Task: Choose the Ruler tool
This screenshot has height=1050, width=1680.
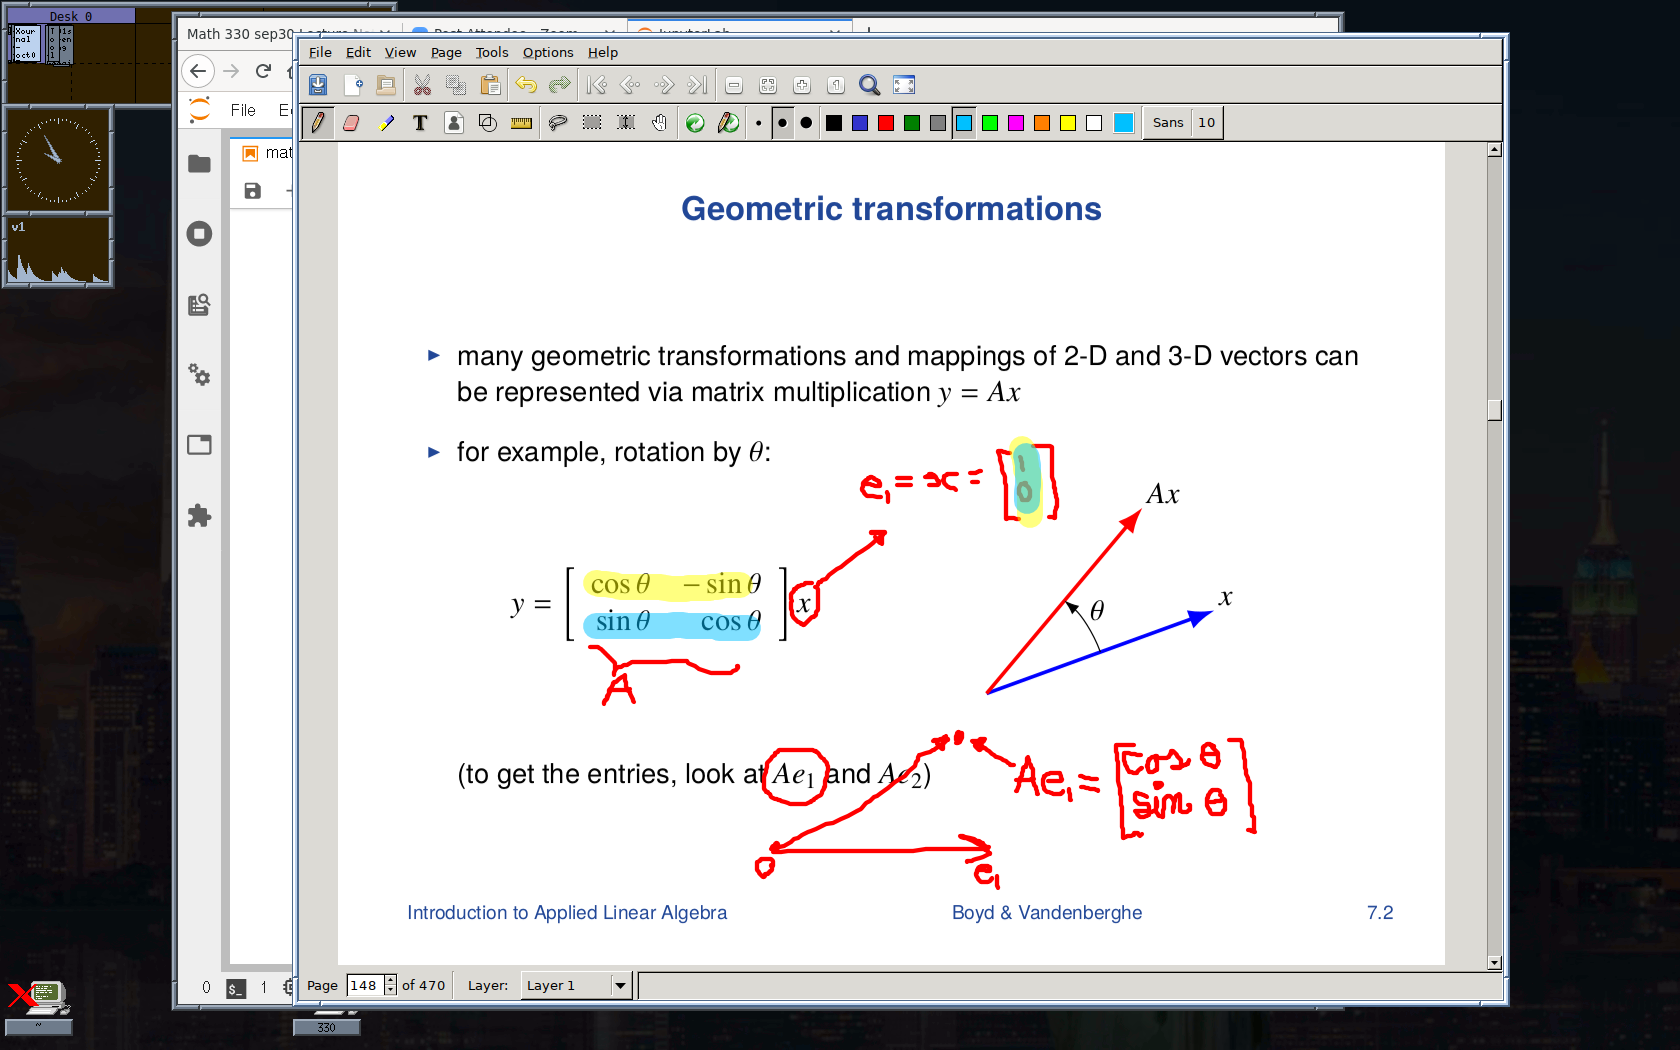Action: 521,123
